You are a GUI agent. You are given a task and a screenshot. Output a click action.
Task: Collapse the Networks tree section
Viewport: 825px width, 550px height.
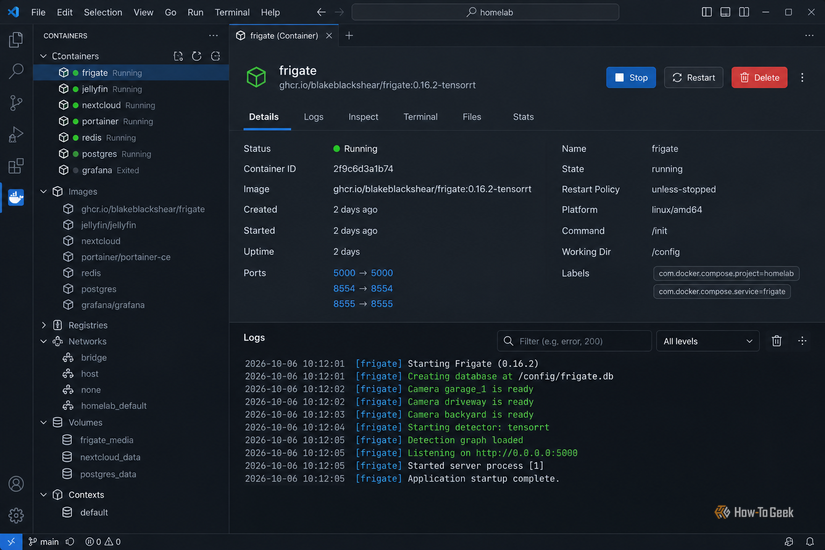(x=44, y=341)
